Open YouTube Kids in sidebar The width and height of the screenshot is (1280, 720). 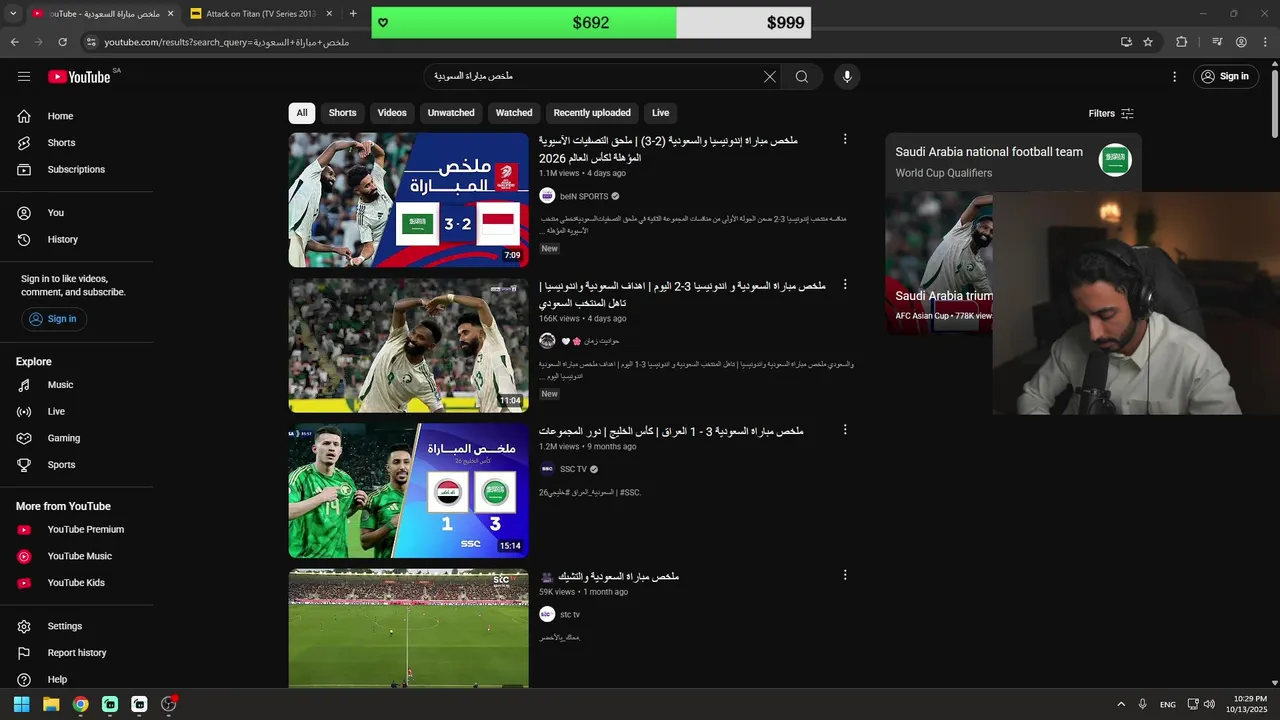tap(78, 583)
